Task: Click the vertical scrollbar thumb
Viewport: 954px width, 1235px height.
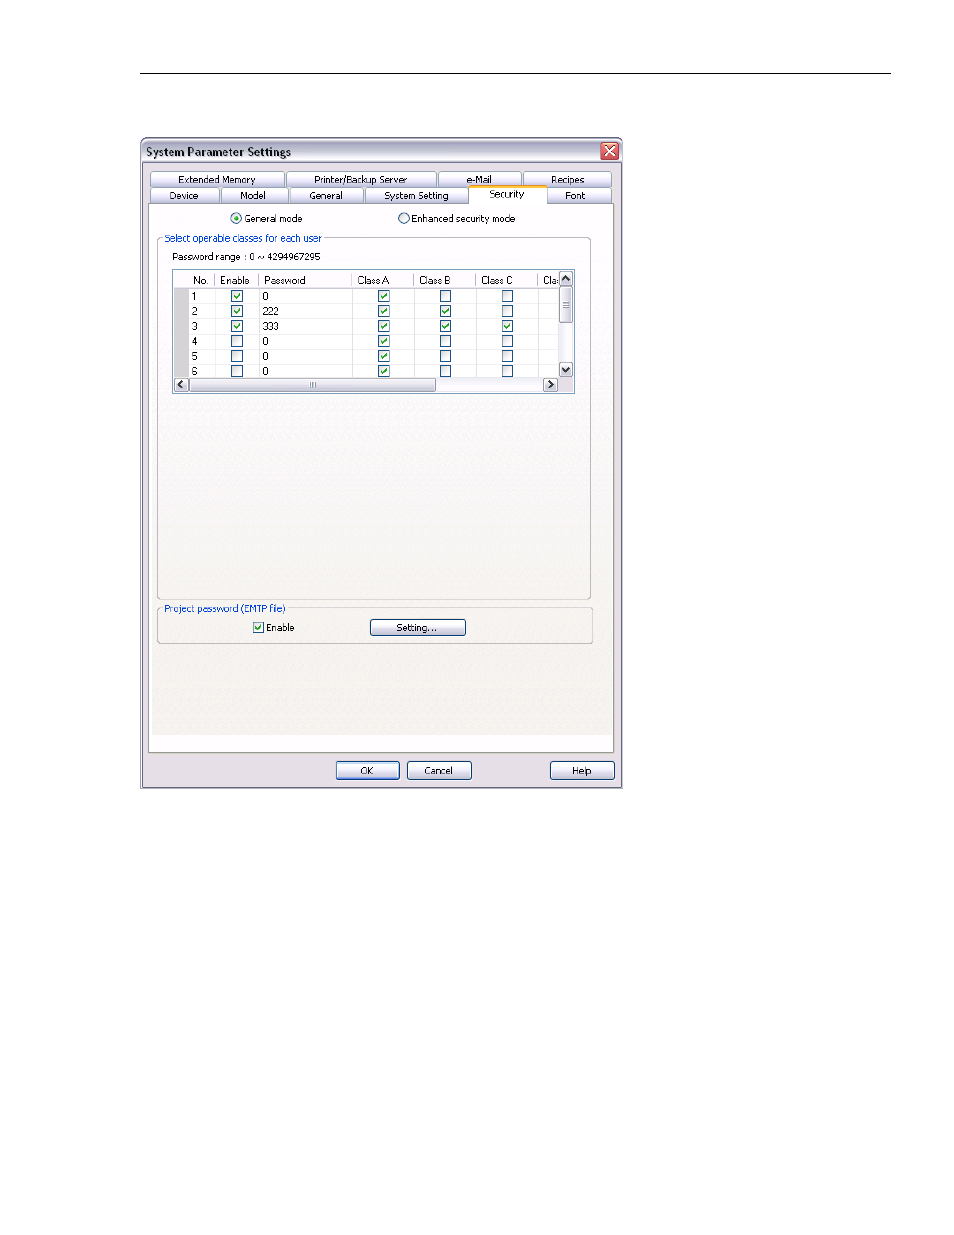Action: pos(566,304)
